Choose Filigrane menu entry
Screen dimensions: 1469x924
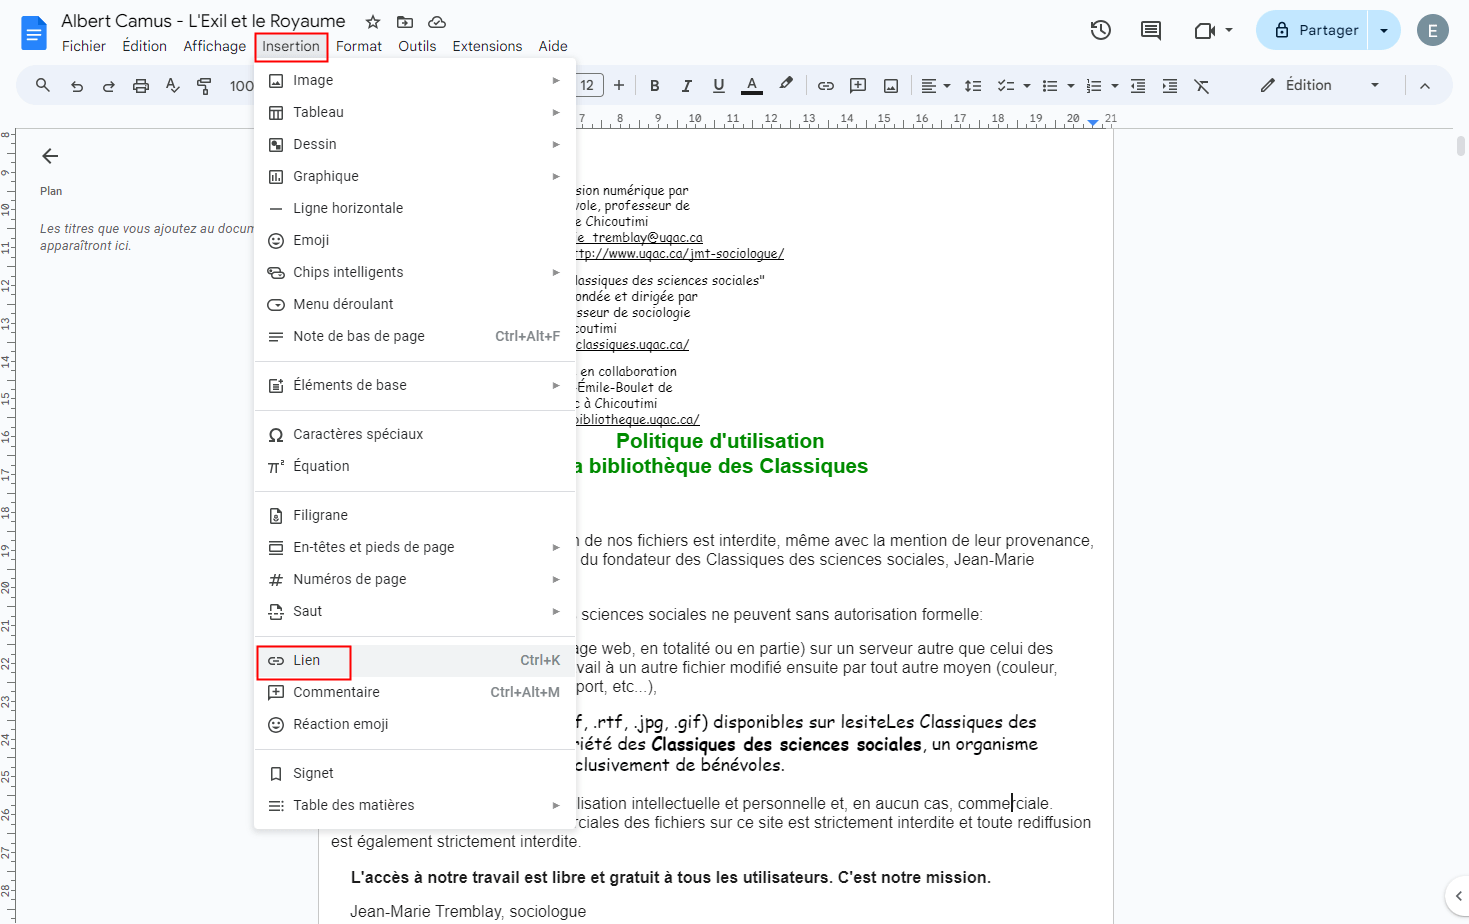[x=415, y=515]
